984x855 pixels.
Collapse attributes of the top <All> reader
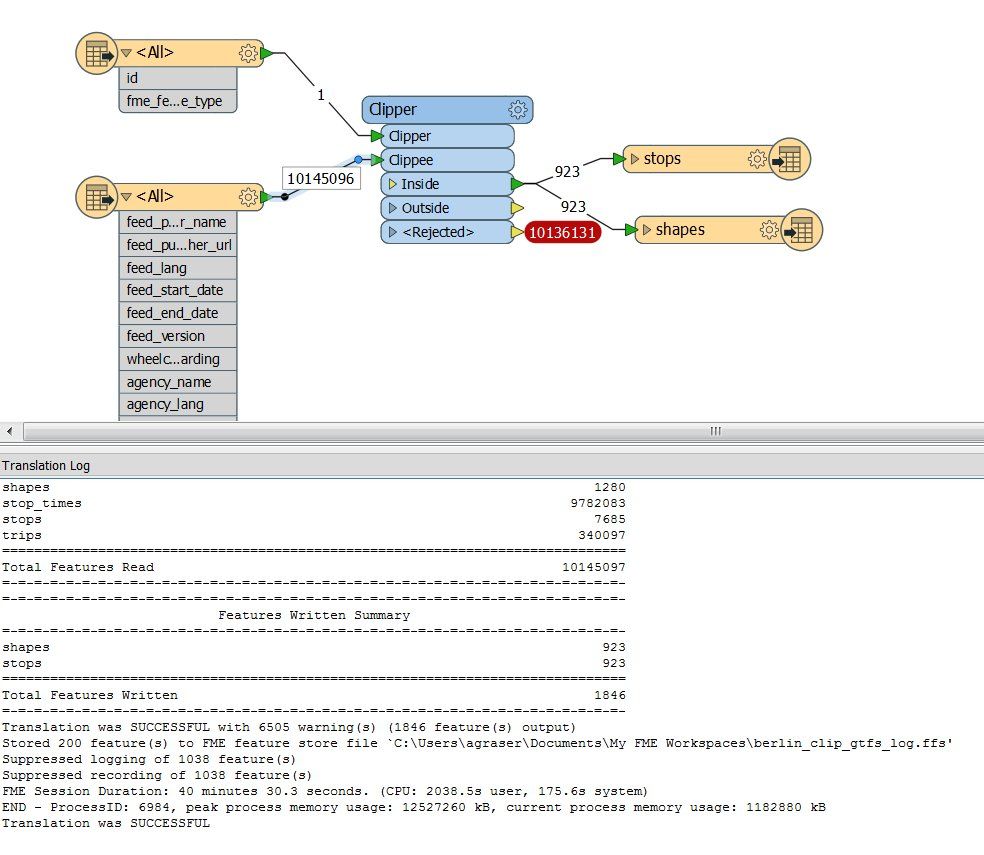pos(126,53)
